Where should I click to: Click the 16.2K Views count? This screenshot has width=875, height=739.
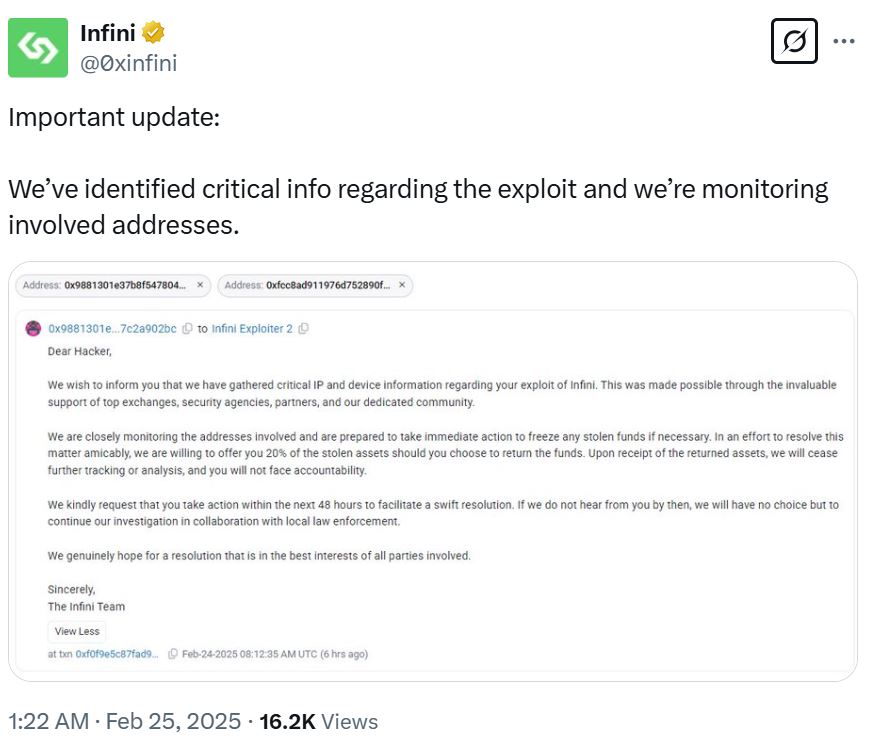319,721
